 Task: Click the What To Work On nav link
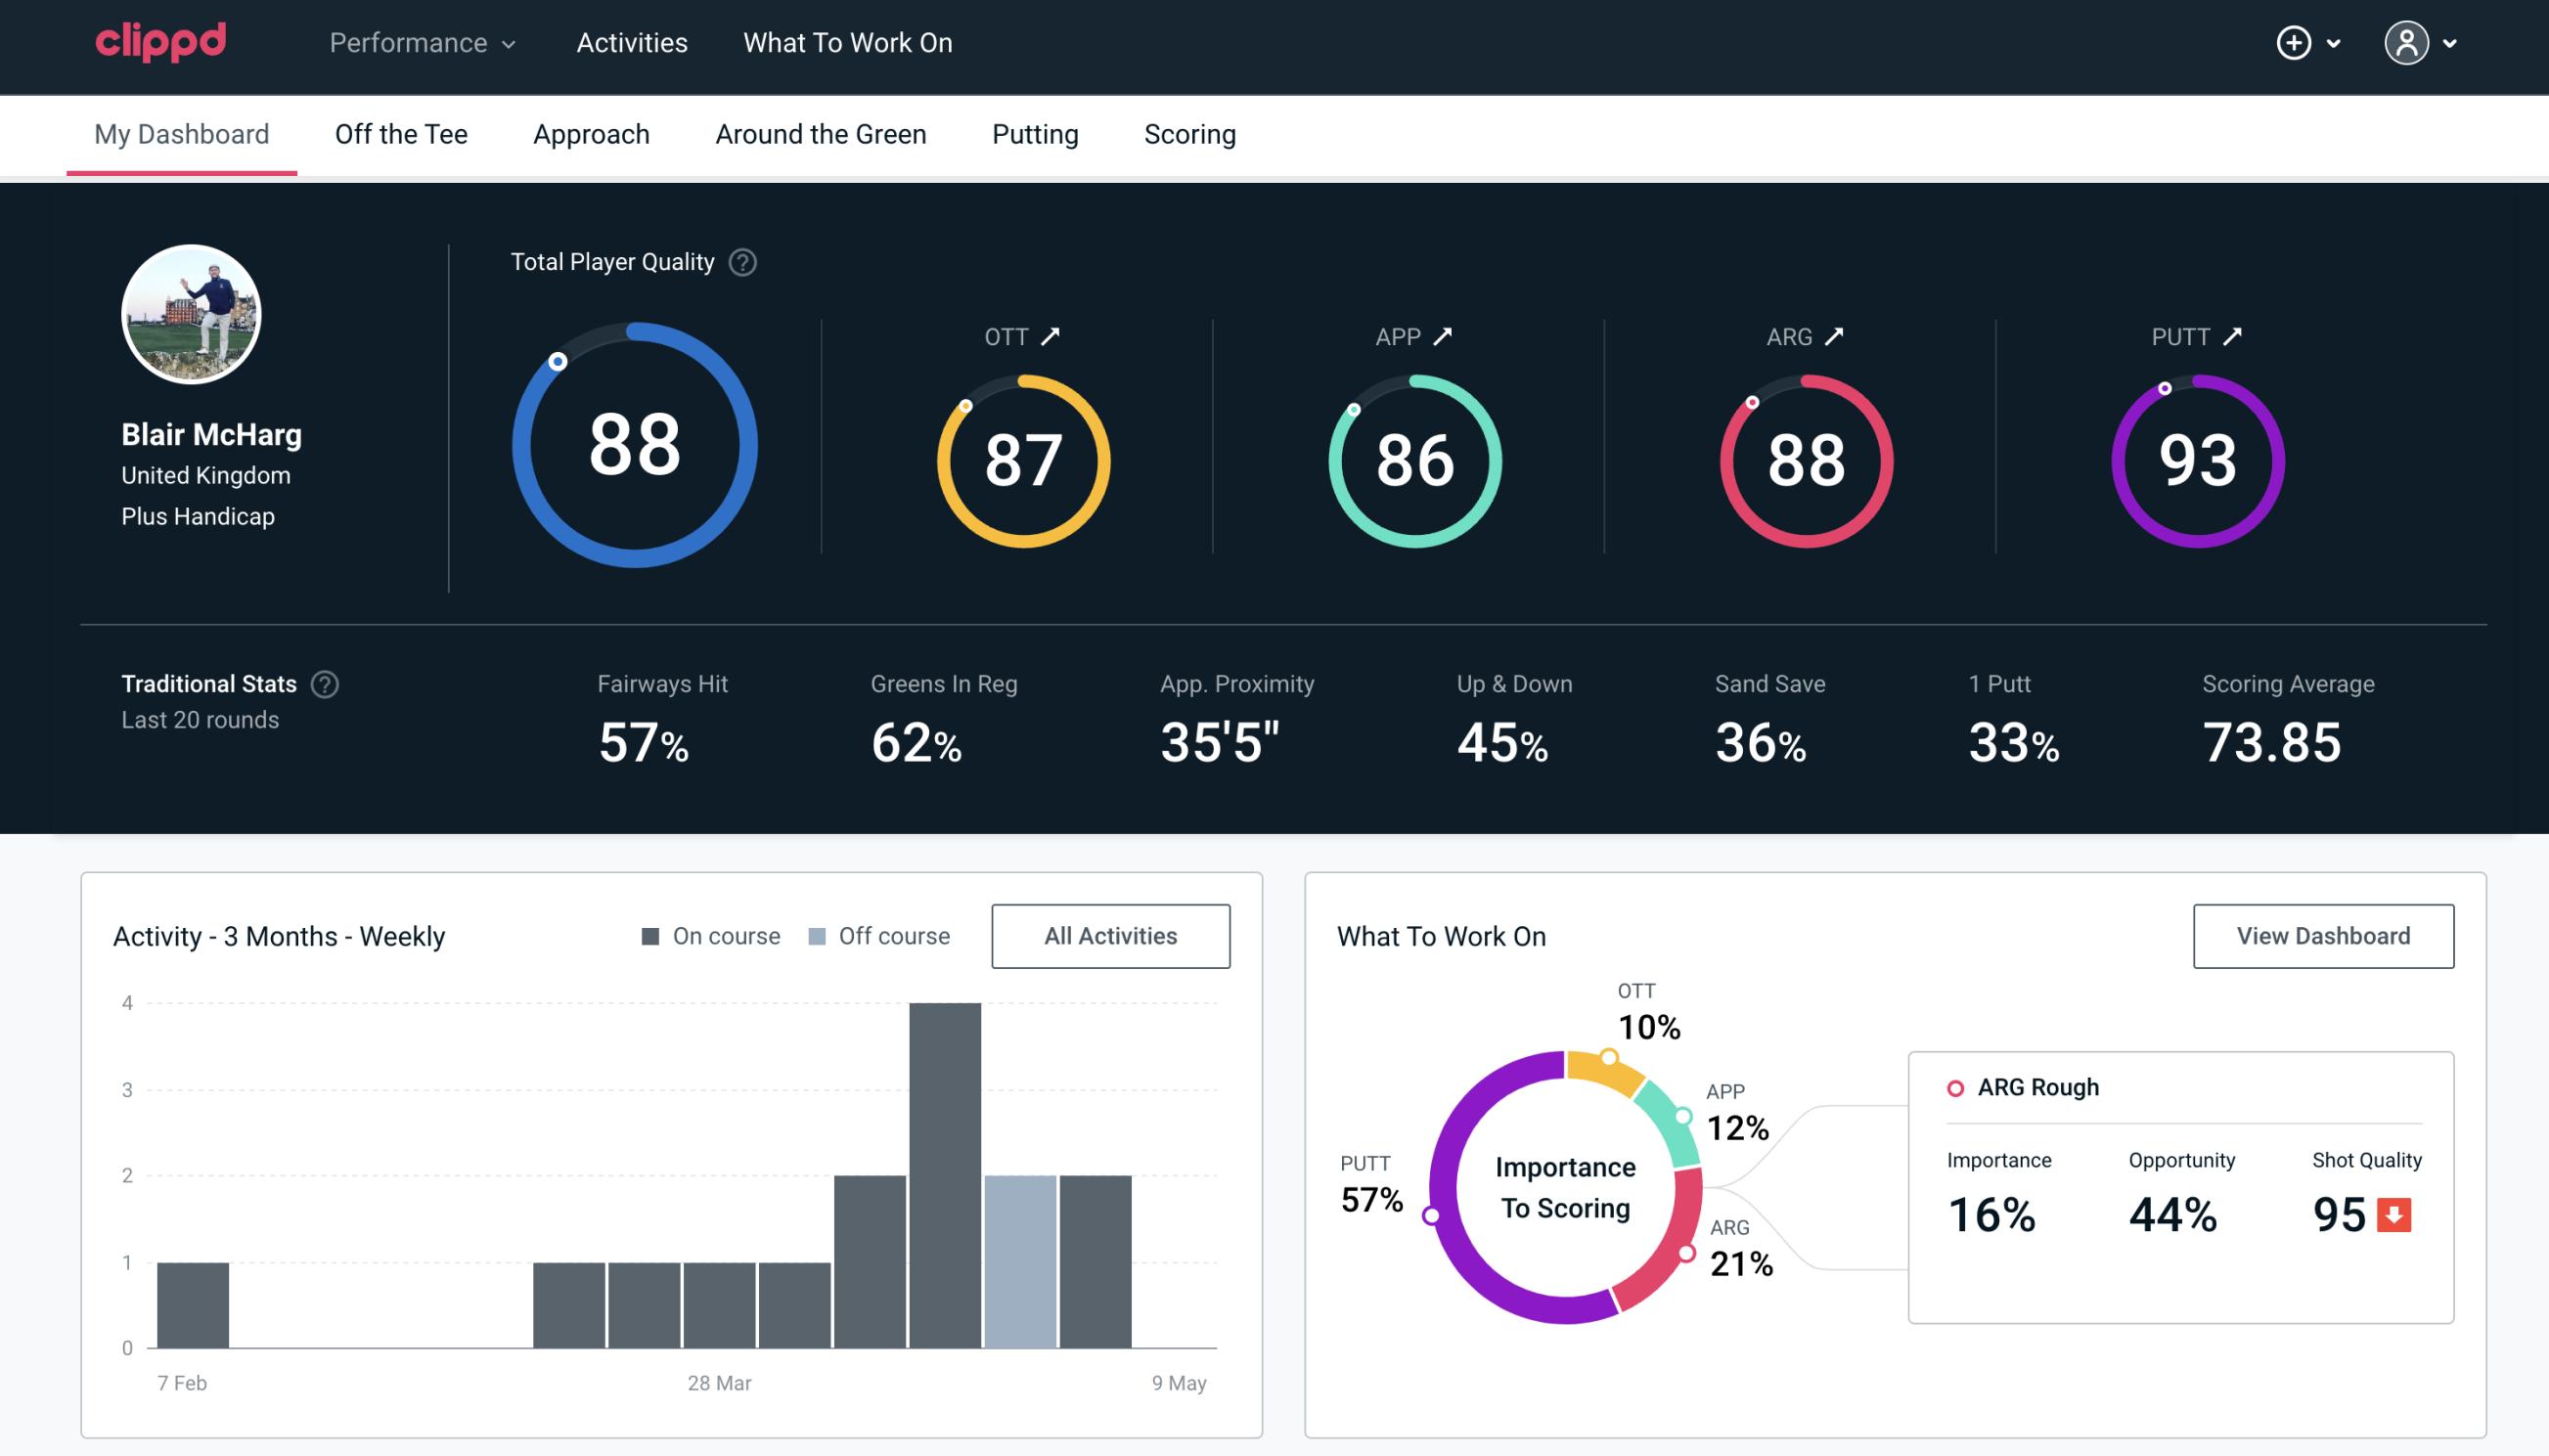click(847, 44)
